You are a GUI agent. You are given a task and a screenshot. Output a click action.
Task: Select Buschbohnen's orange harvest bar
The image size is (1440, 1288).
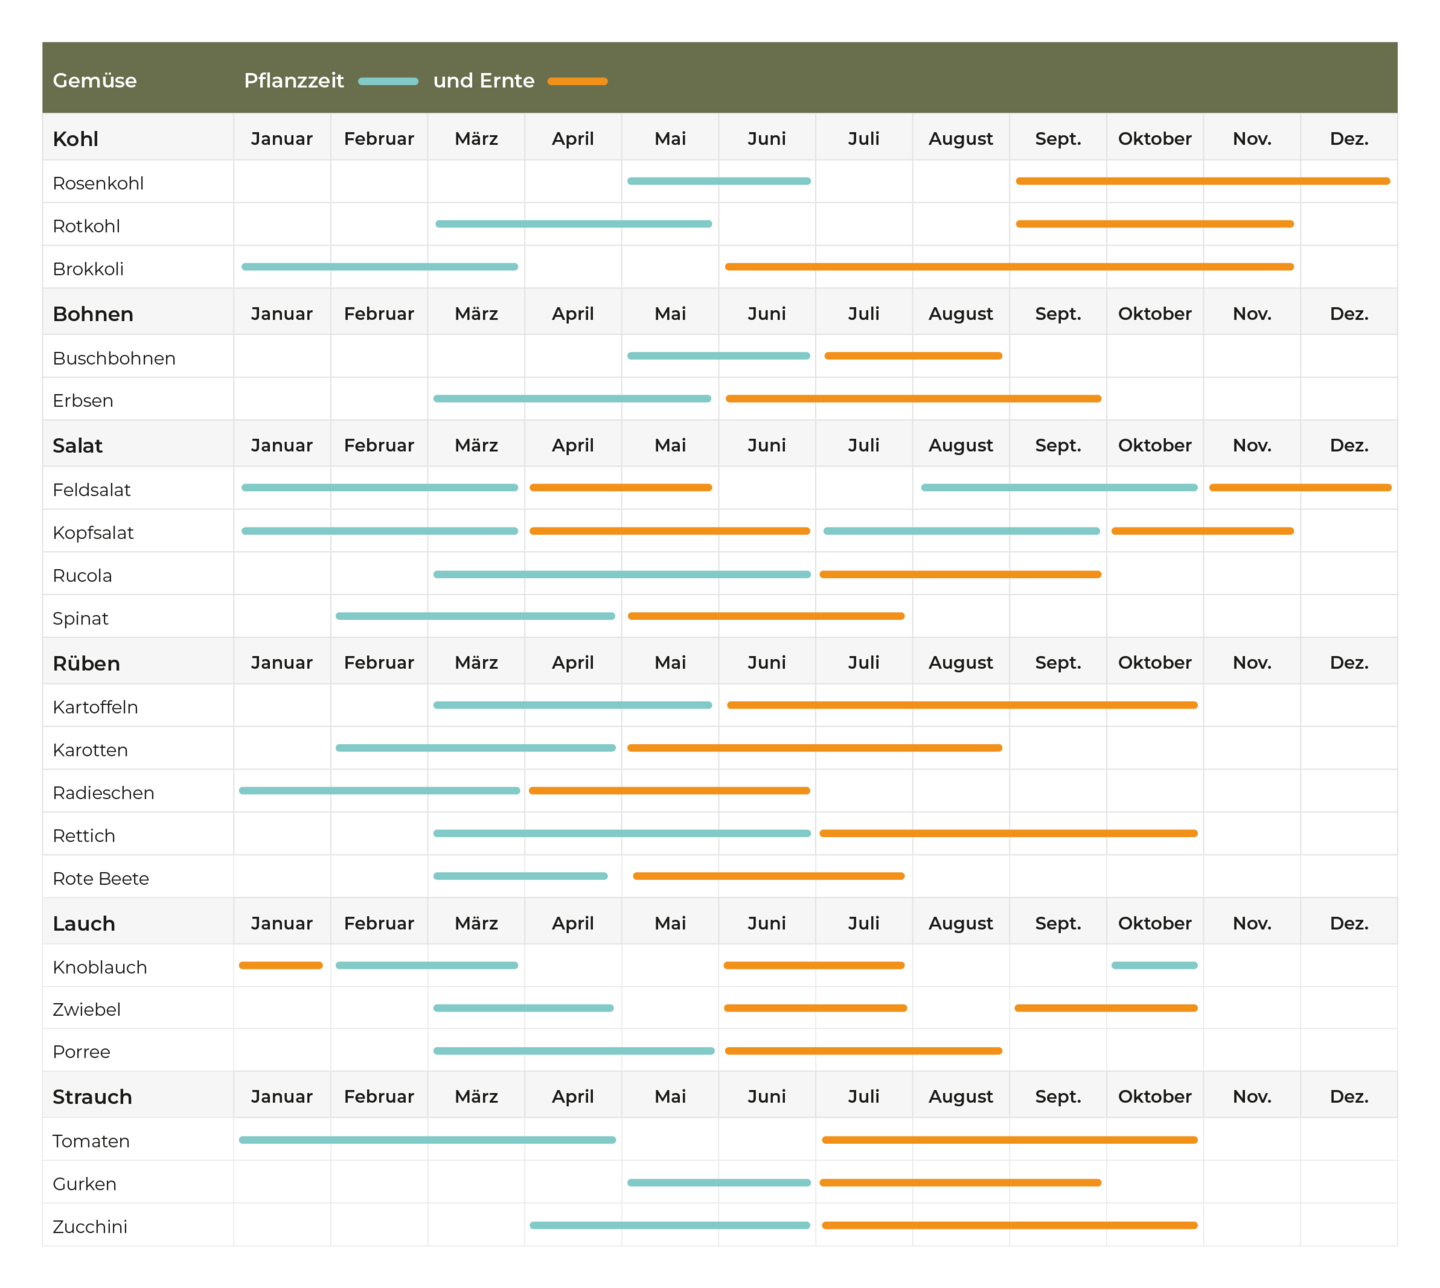click(913, 356)
